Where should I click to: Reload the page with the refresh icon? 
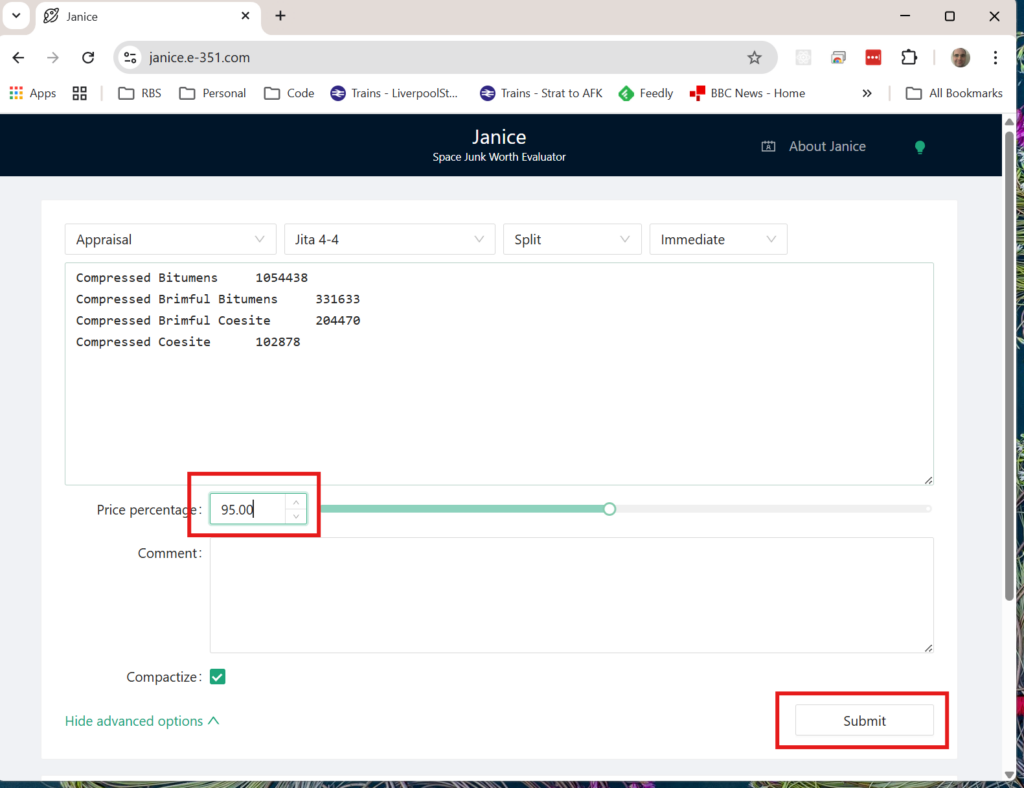click(88, 58)
